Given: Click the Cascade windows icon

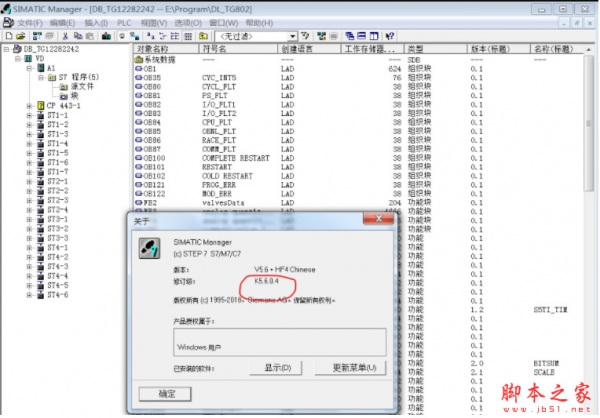Looking at the screenshot, I should coord(349,36).
